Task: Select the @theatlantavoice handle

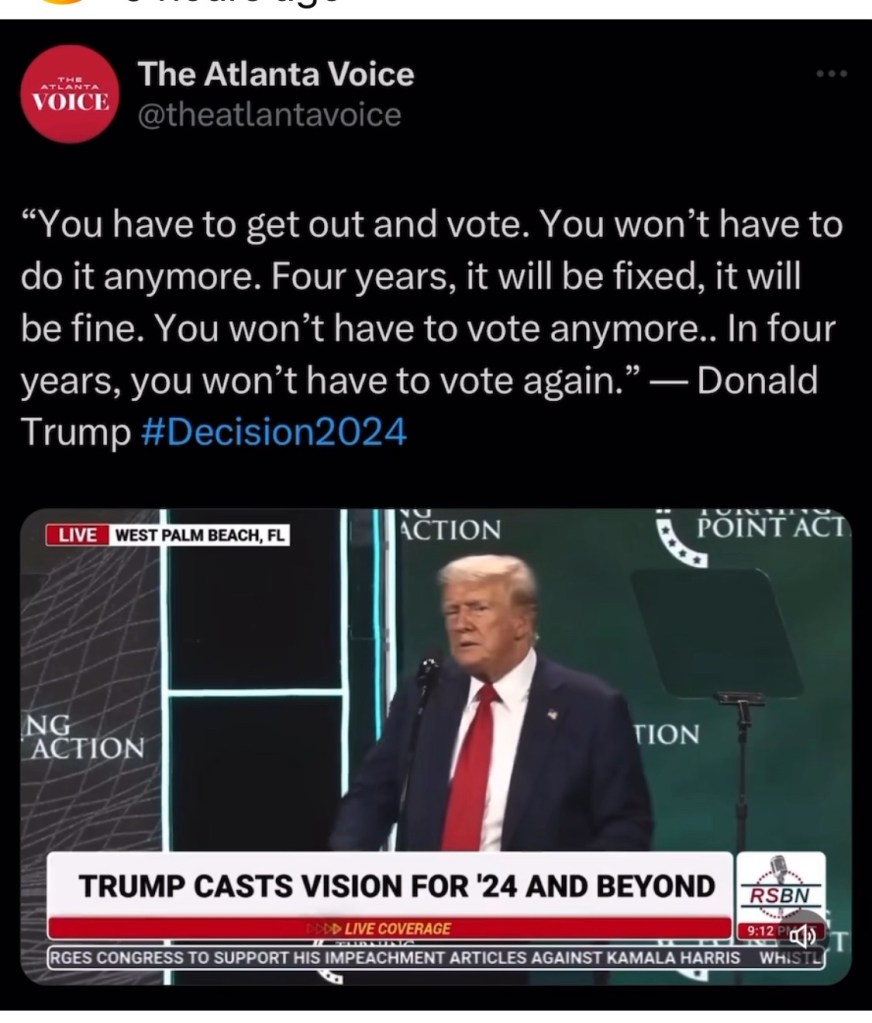Action: click(269, 115)
